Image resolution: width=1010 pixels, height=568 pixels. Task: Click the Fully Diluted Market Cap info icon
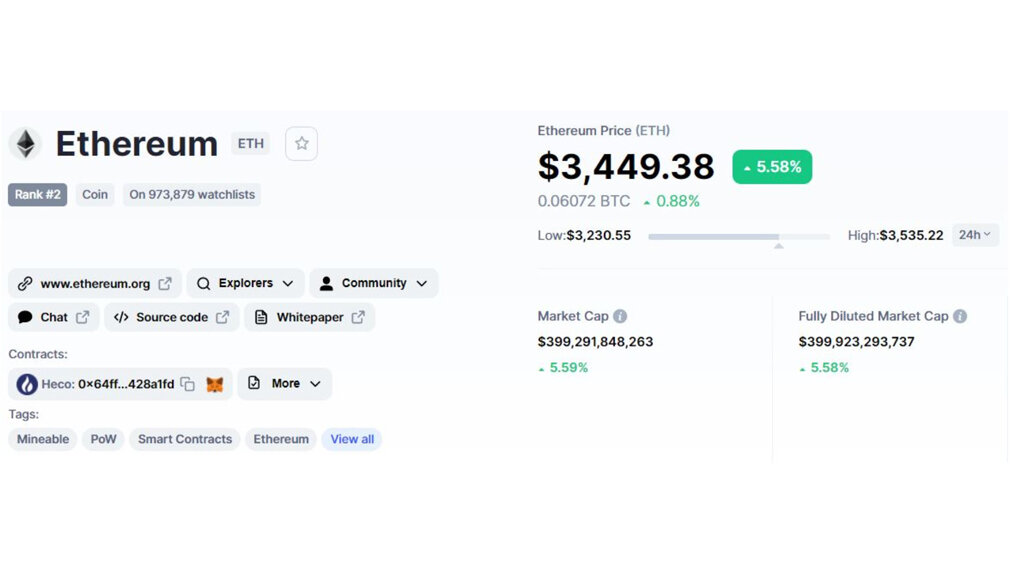point(960,316)
